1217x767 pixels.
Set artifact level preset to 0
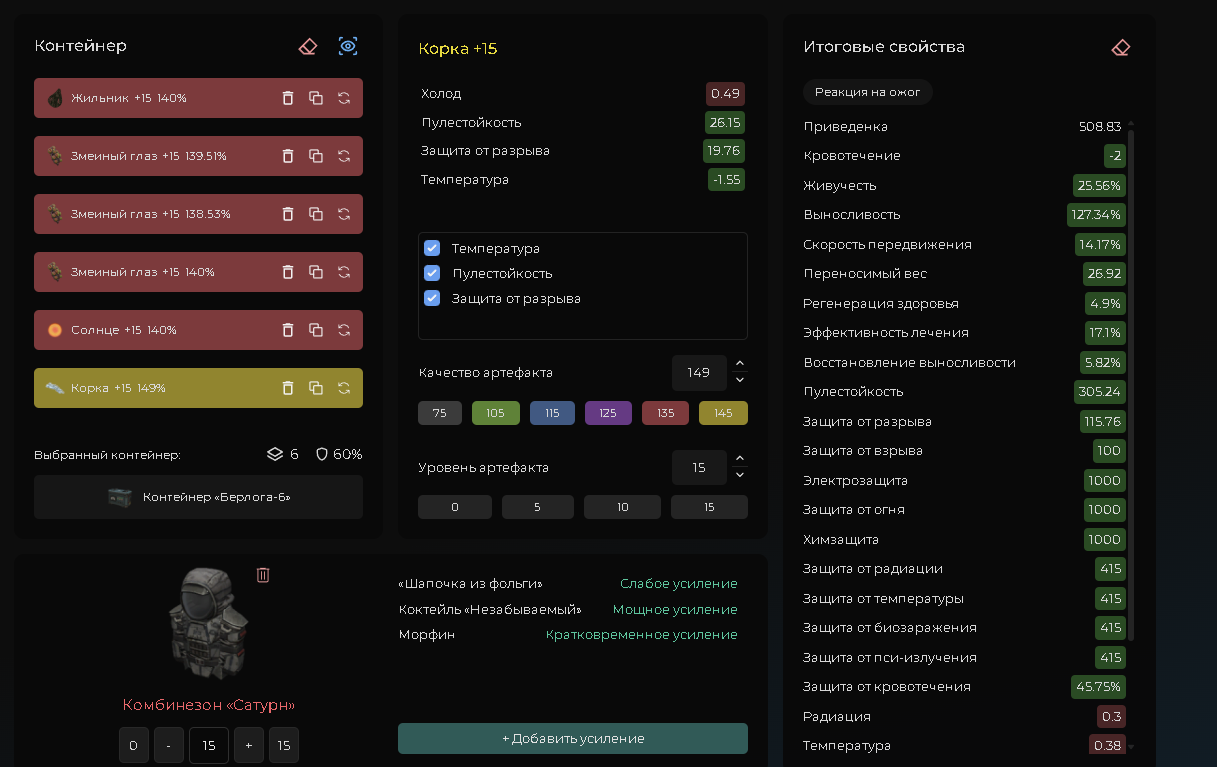pyautogui.click(x=455, y=507)
